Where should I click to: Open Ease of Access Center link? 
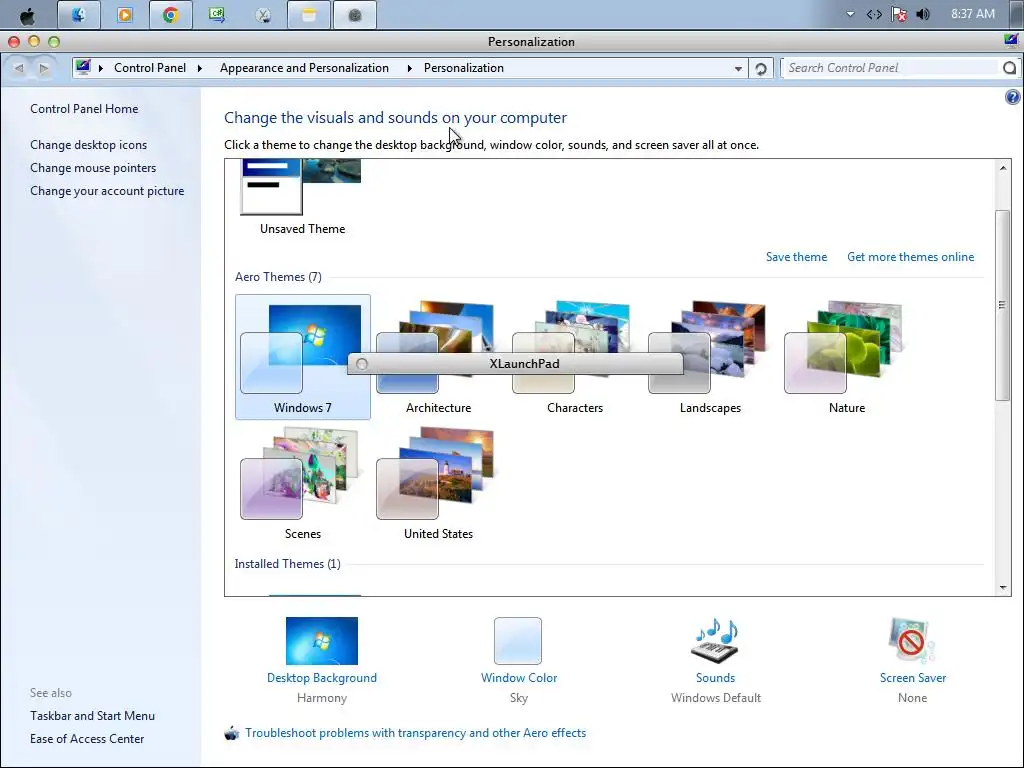pos(87,739)
